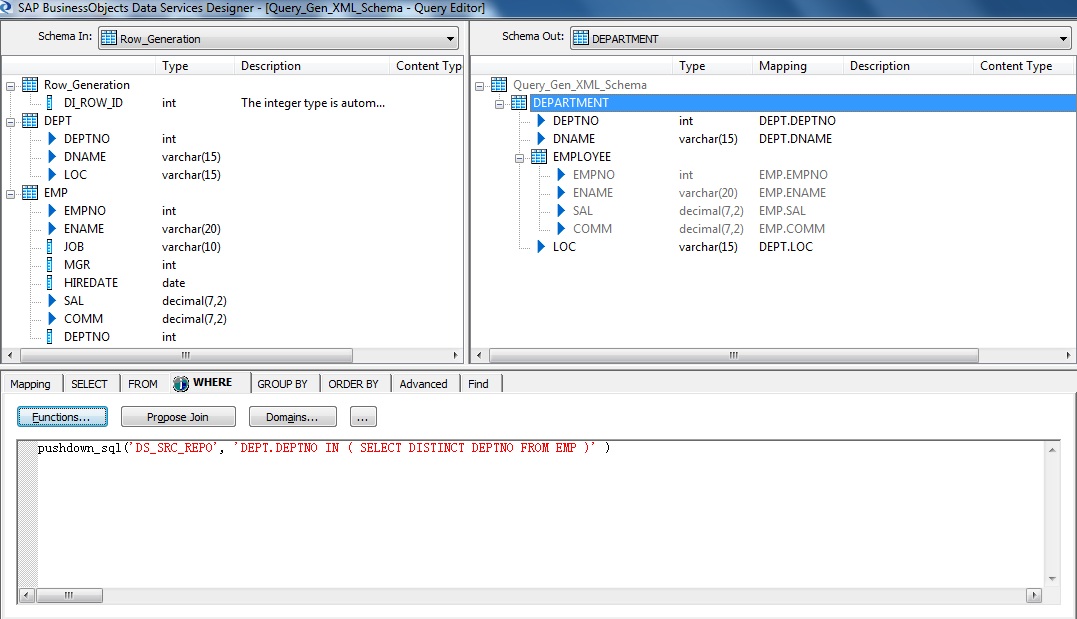The height and width of the screenshot is (619, 1077).
Task: Click the arrow icon next to output SAL
Action: coord(560,211)
